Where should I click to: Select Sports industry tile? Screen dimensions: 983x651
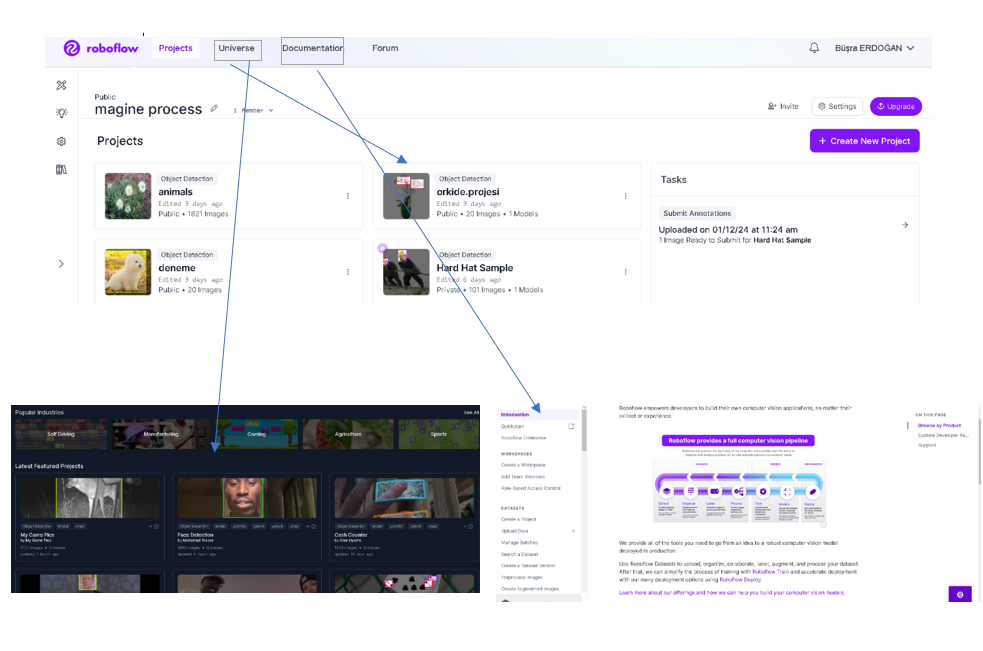coord(439,434)
